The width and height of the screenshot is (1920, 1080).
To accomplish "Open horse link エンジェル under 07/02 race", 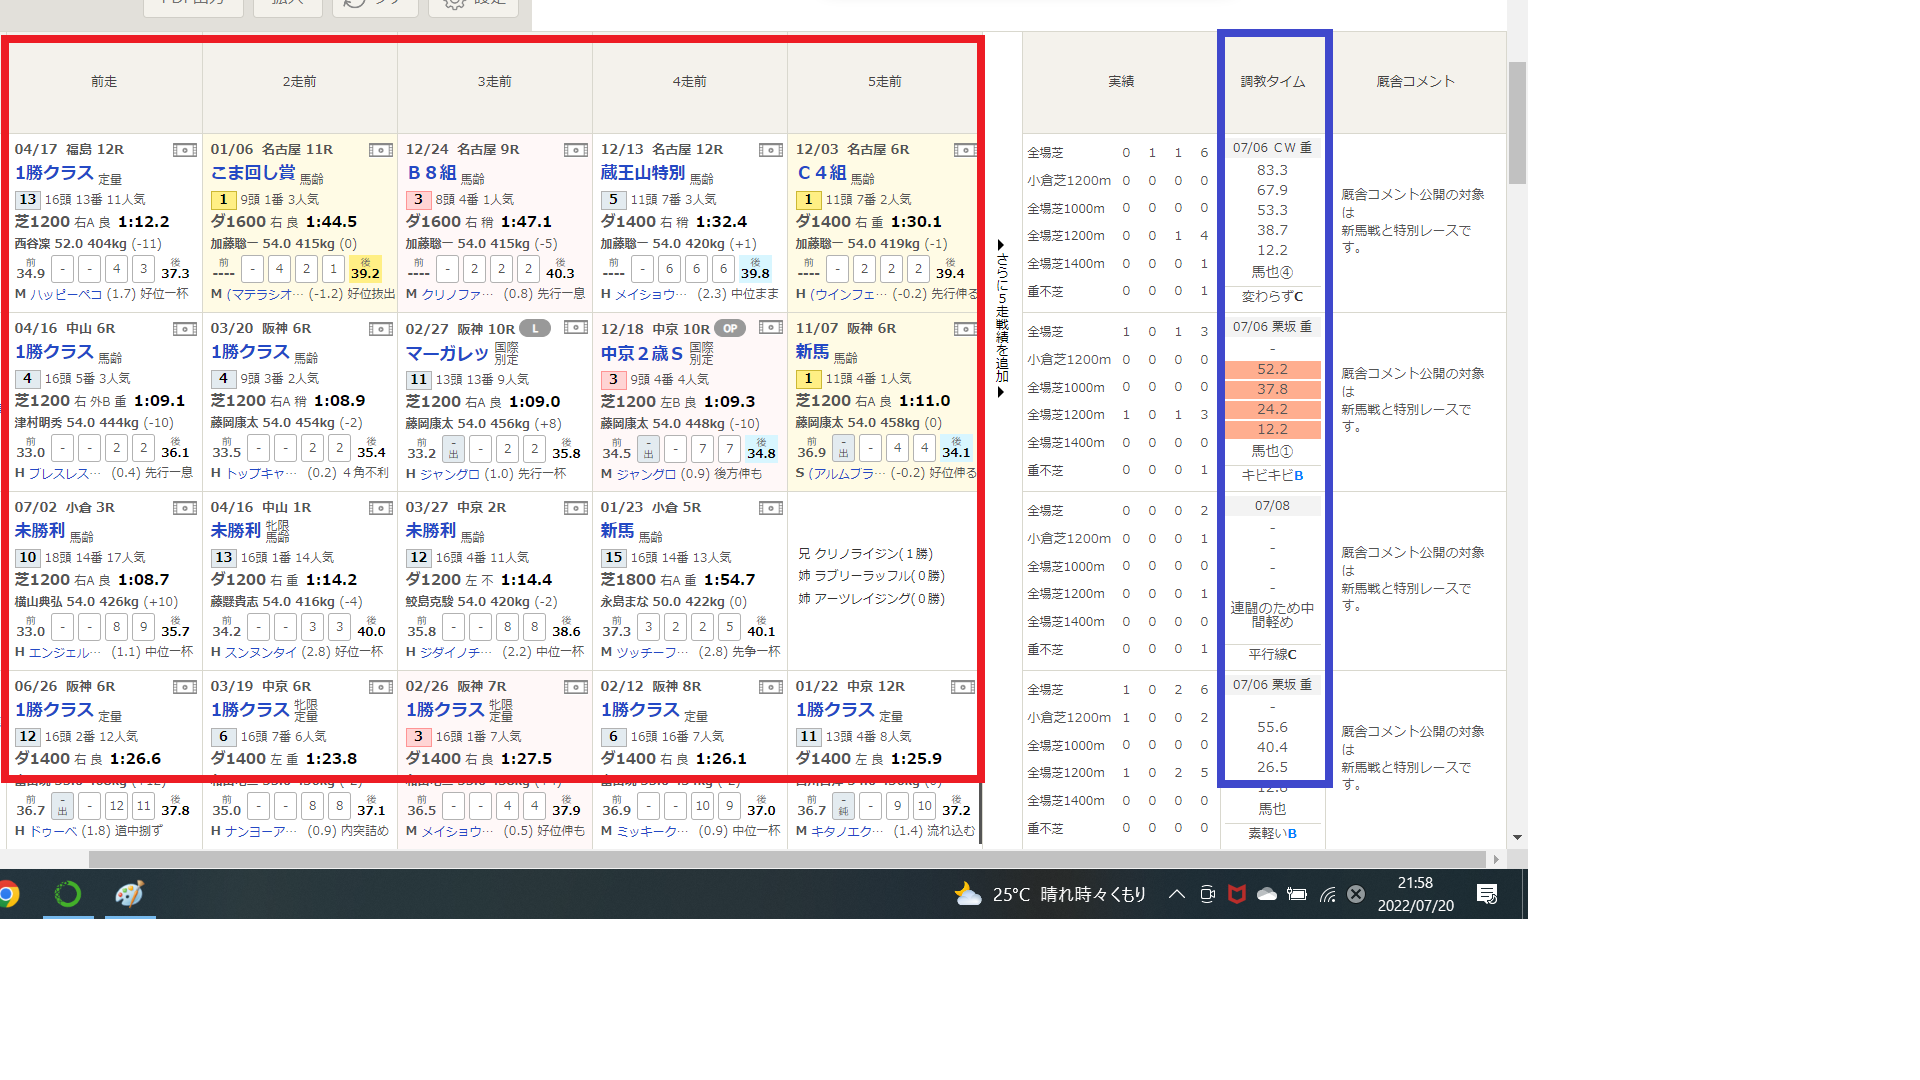I will [65, 652].
